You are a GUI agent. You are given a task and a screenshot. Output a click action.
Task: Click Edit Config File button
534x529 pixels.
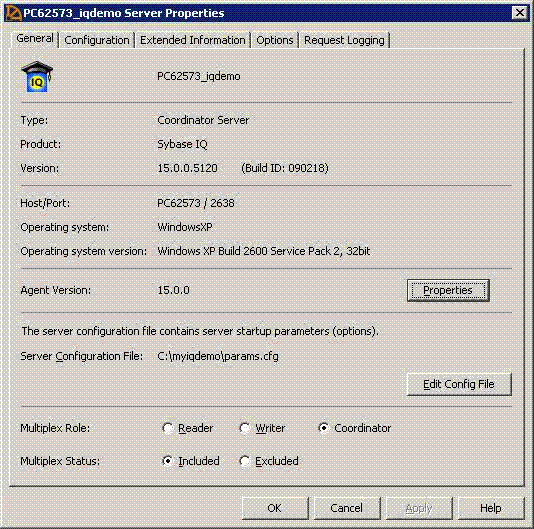click(x=459, y=384)
